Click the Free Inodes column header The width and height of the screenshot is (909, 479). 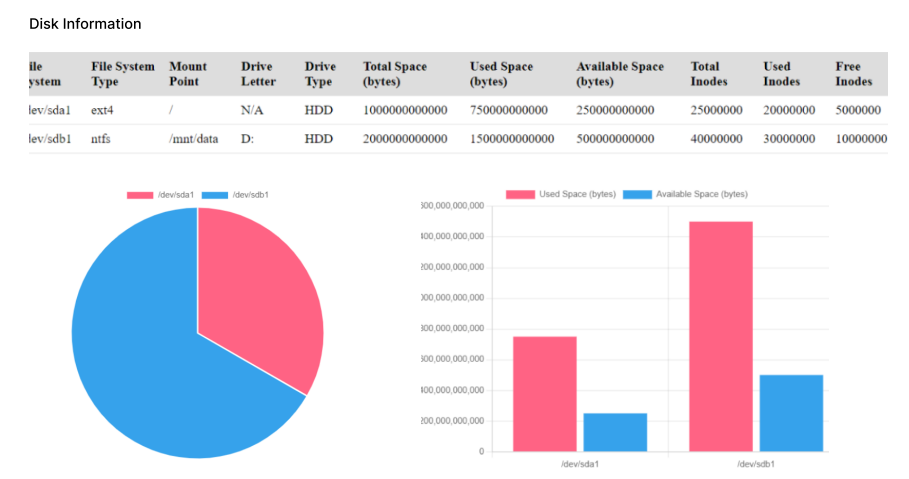[853, 74]
